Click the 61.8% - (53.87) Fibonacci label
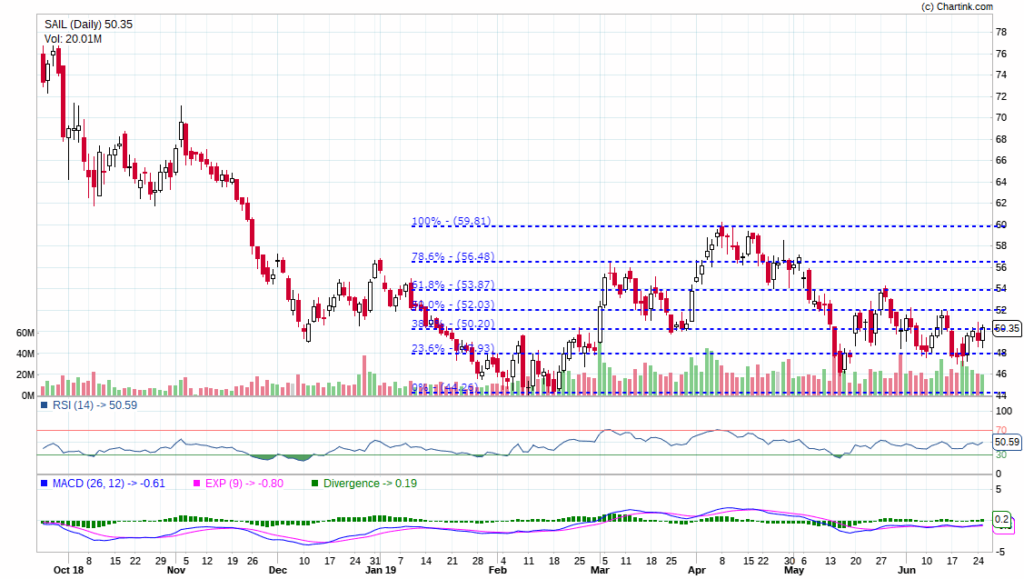The width and height of the screenshot is (1024, 579). pos(453,285)
